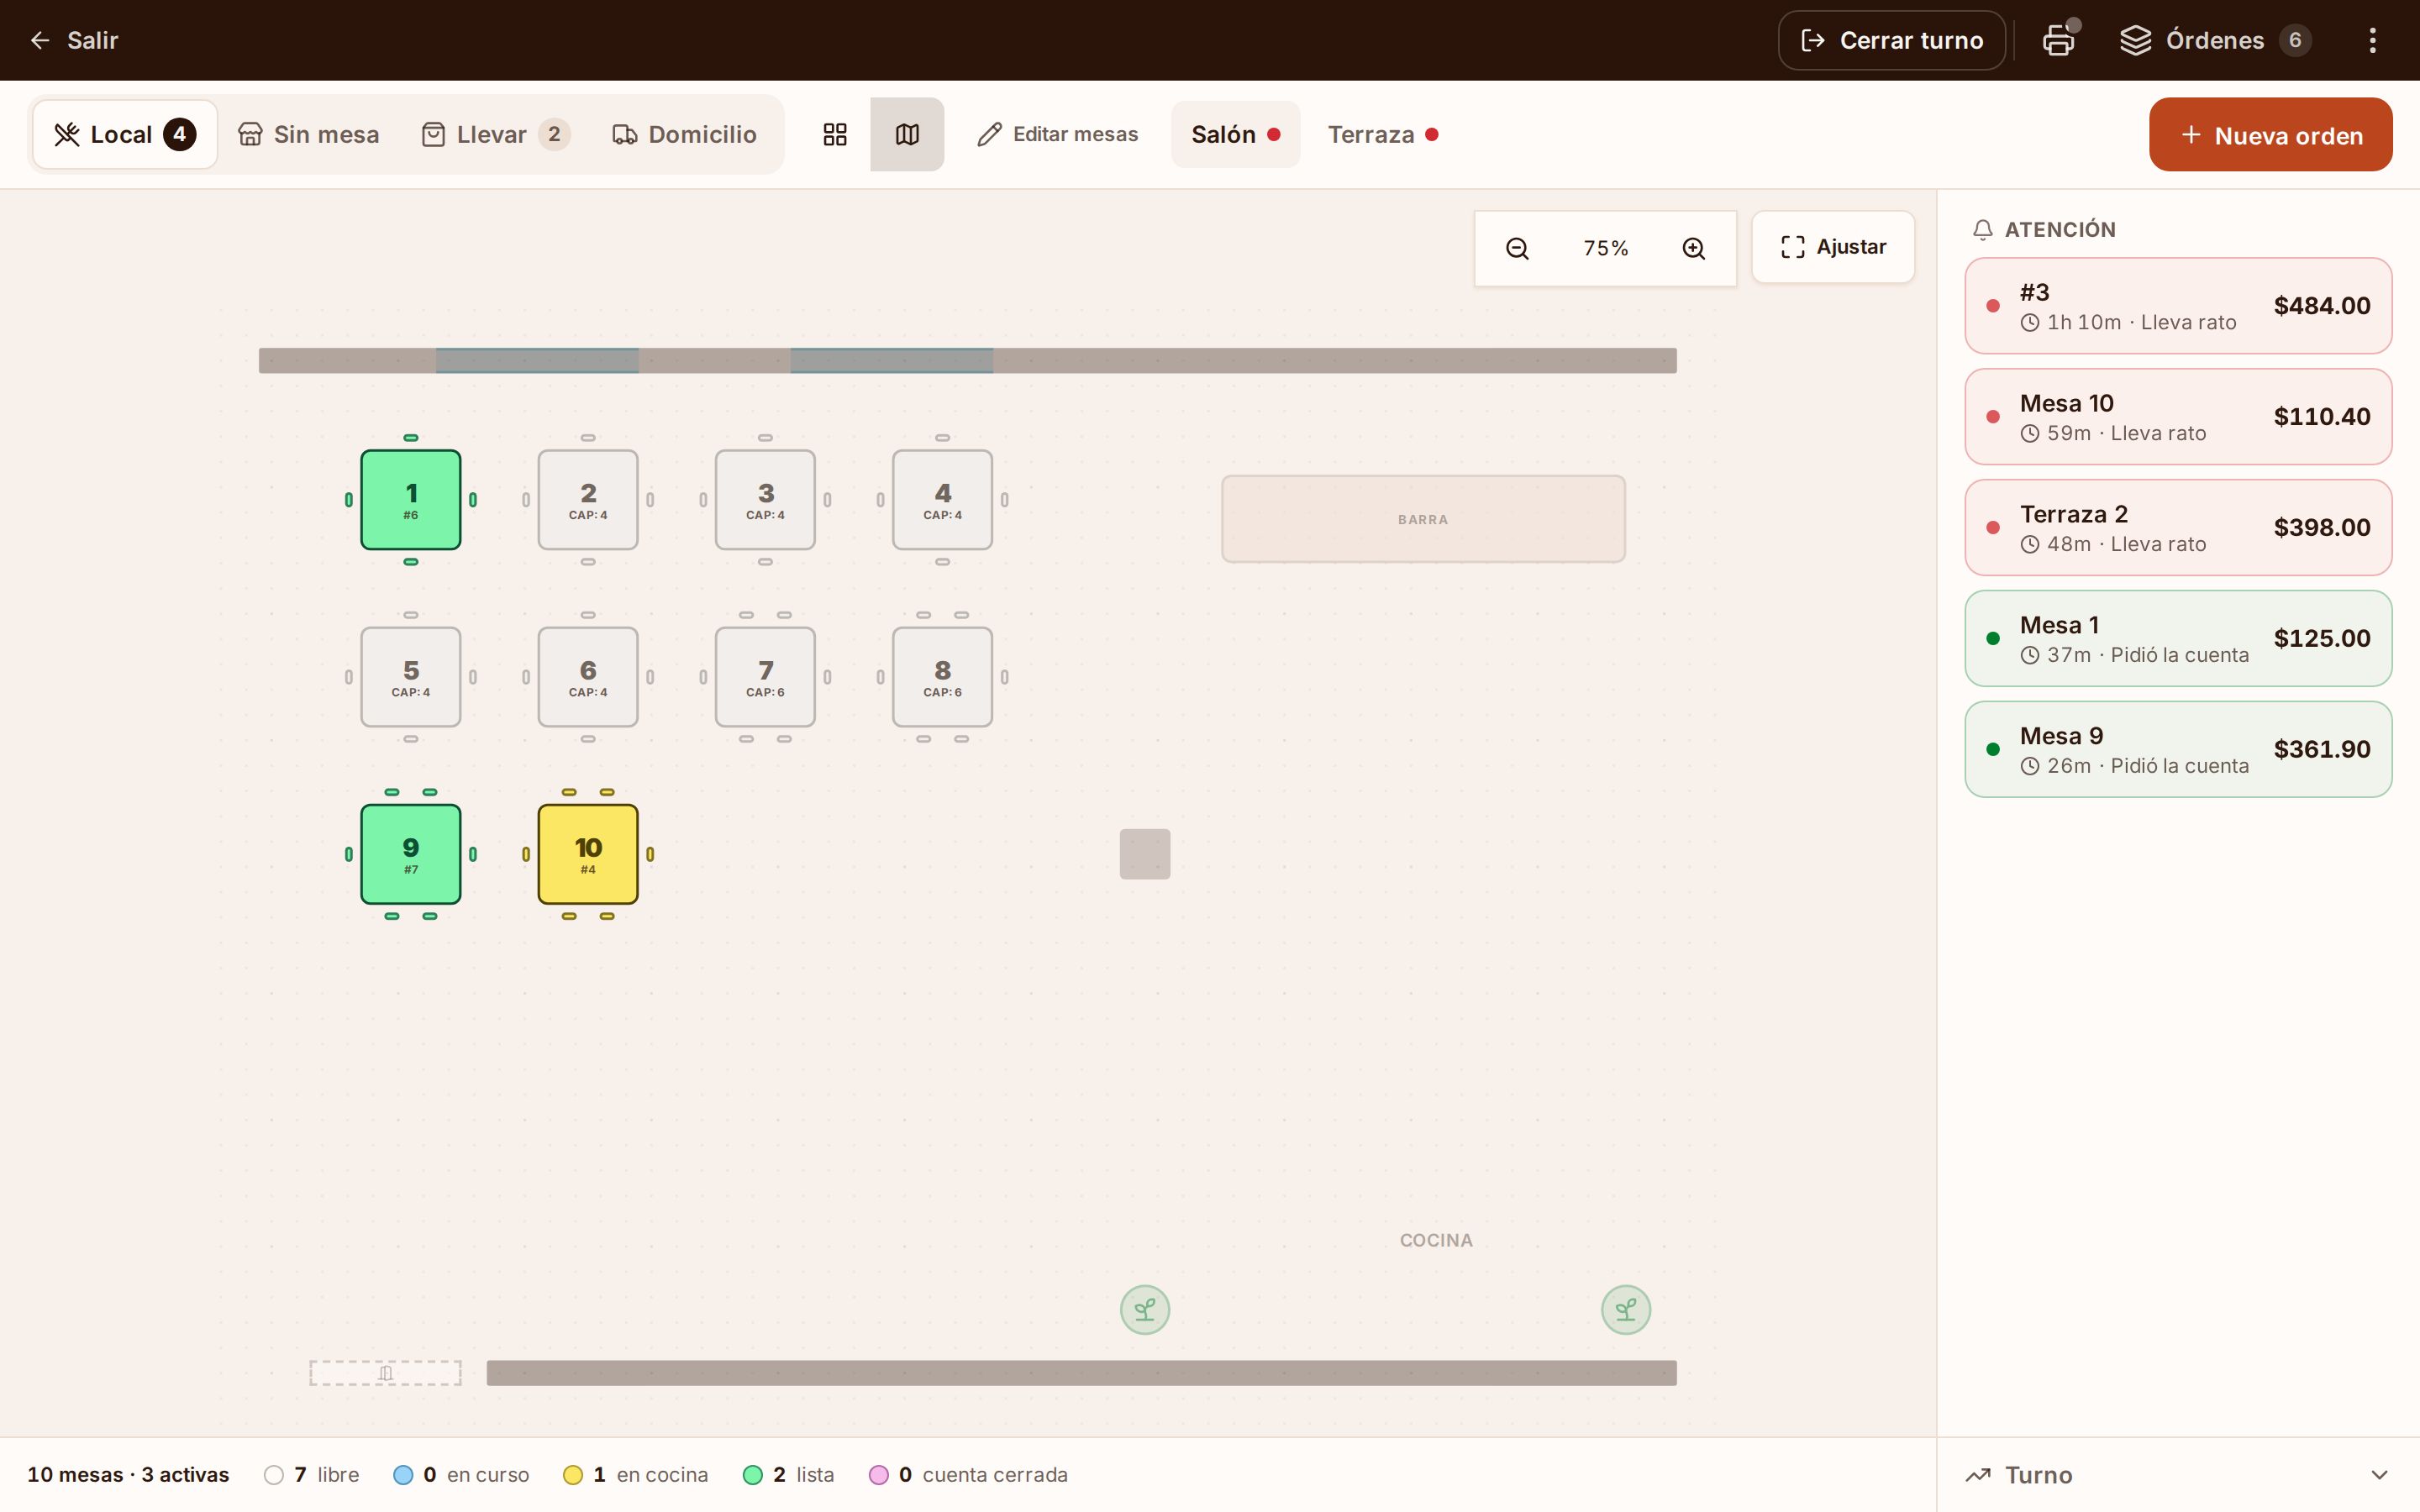The width and height of the screenshot is (2420, 1512).
Task: Create a Nueva orden
Action: (2270, 134)
